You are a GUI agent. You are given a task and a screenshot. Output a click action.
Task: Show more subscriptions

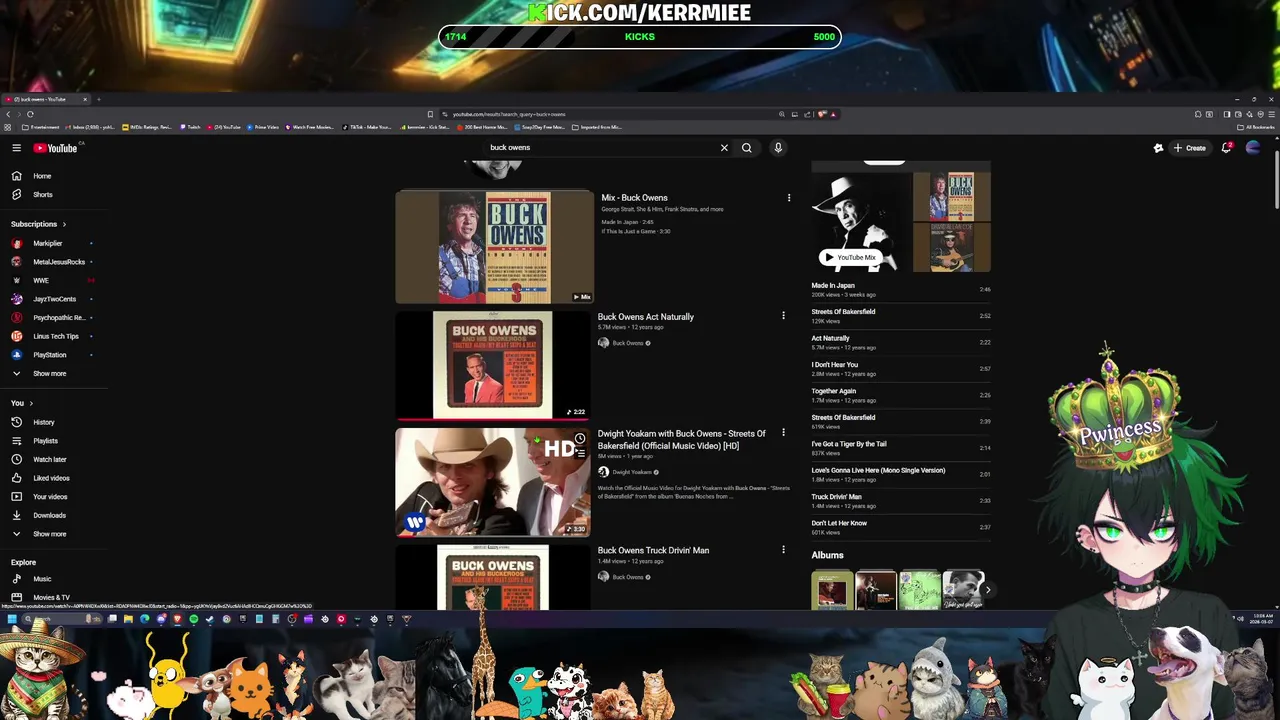54,374
